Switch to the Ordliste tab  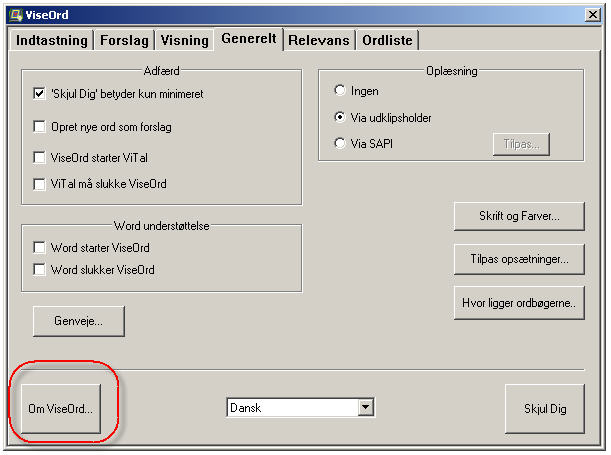pos(387,40)
